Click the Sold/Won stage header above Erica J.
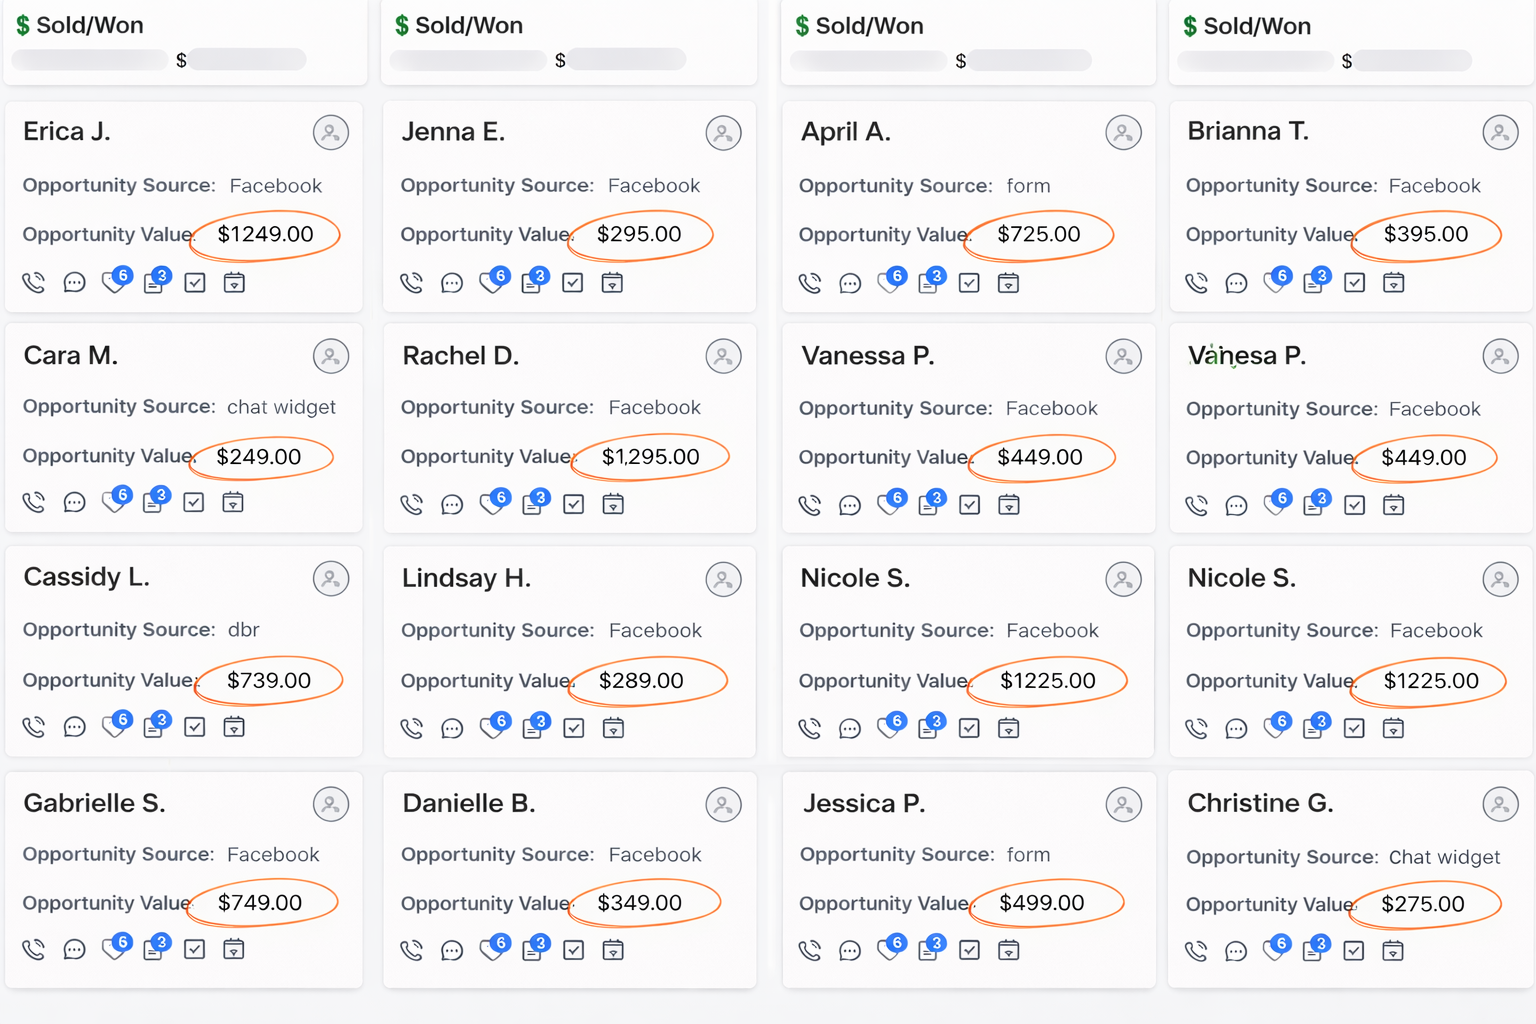 [x=90, y=26]
